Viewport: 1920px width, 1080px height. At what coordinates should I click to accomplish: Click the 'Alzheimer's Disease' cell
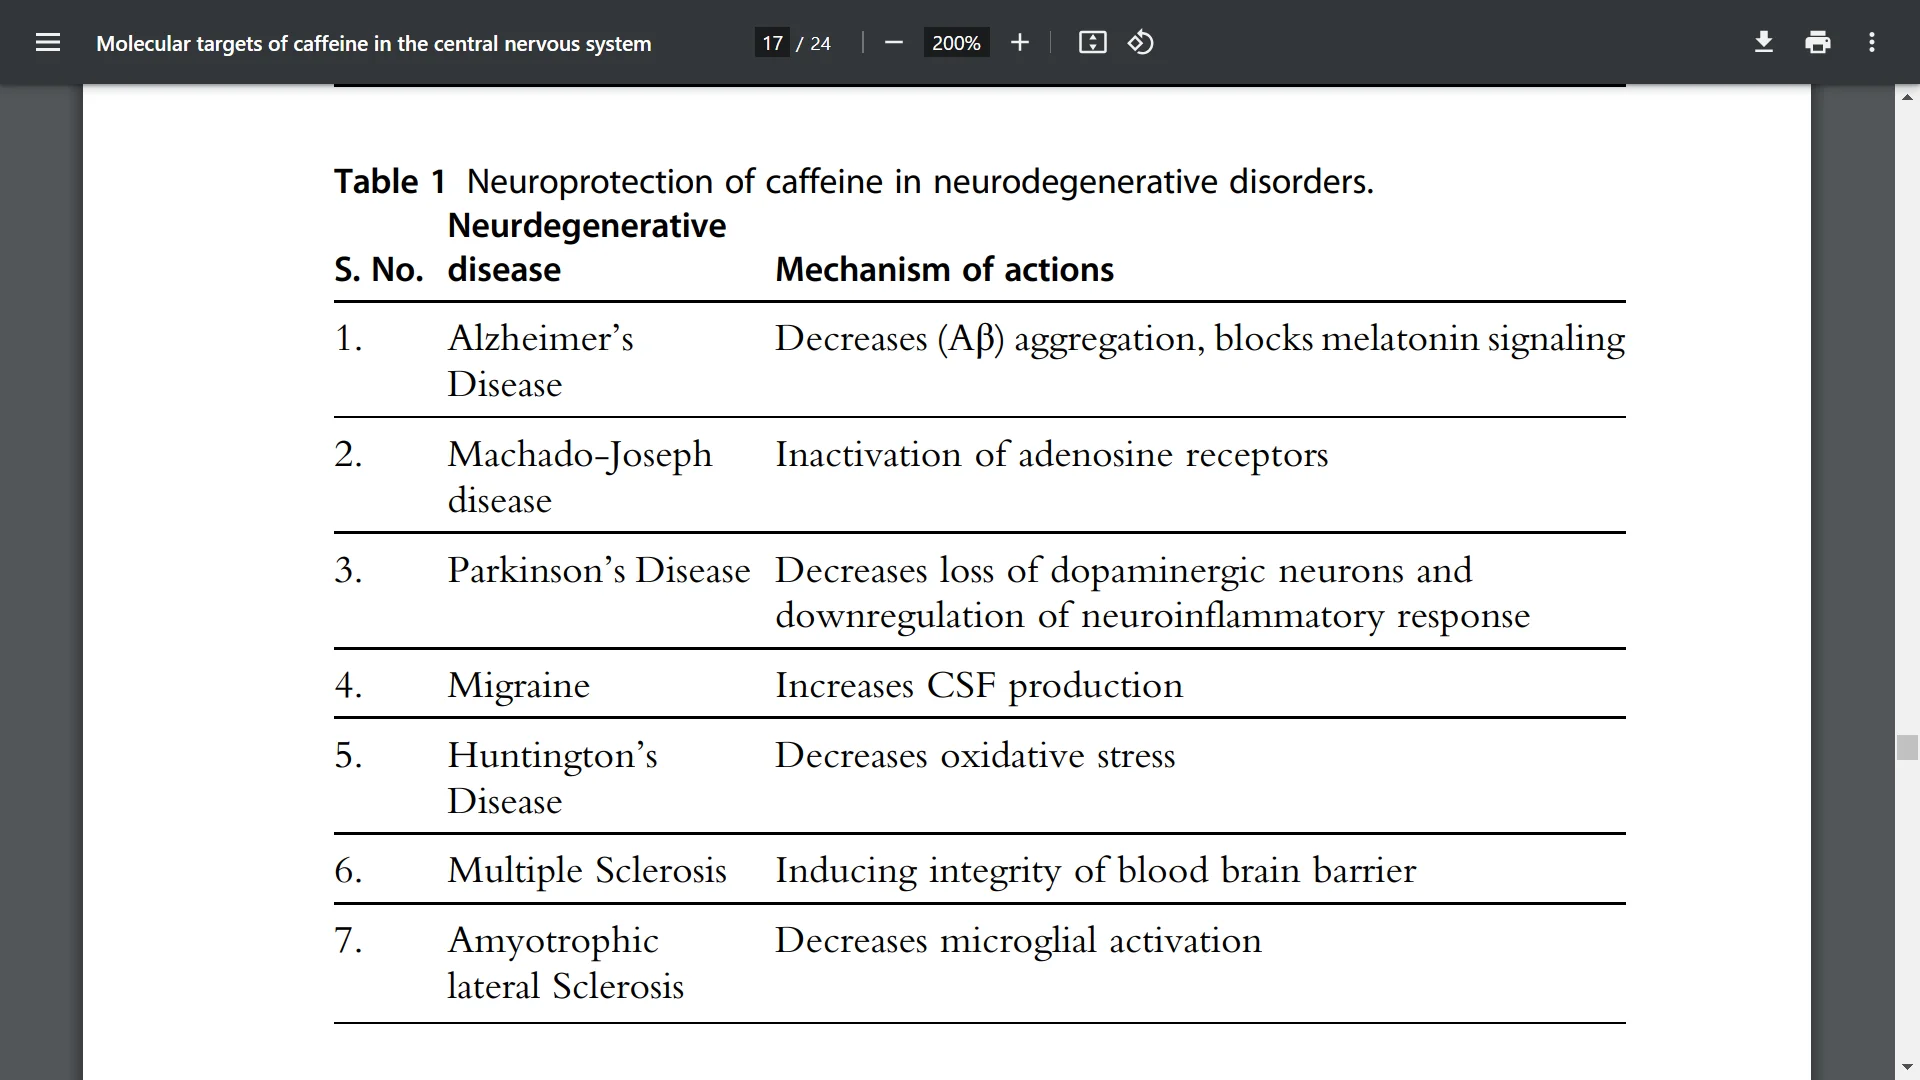point(540,361)
